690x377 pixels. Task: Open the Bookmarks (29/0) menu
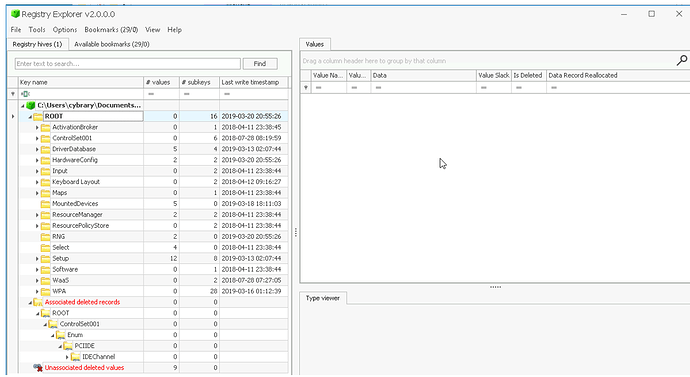pos(111,29)
